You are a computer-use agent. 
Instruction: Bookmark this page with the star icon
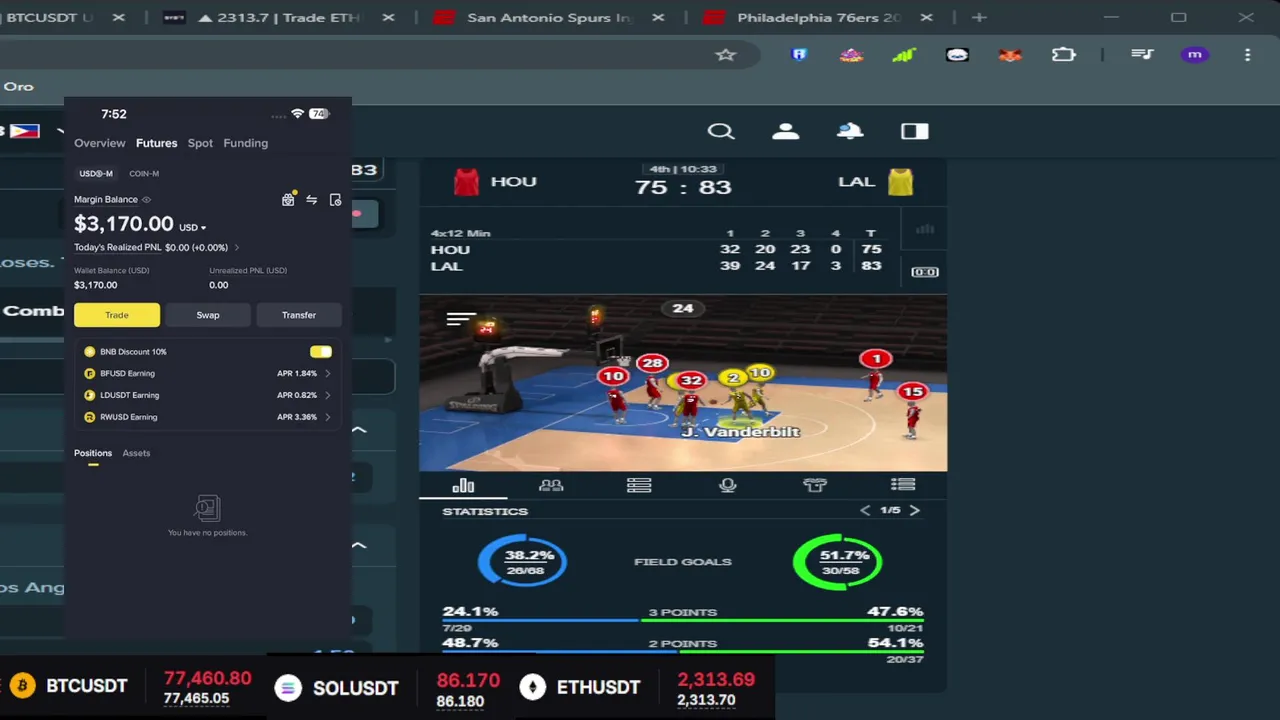726,55
